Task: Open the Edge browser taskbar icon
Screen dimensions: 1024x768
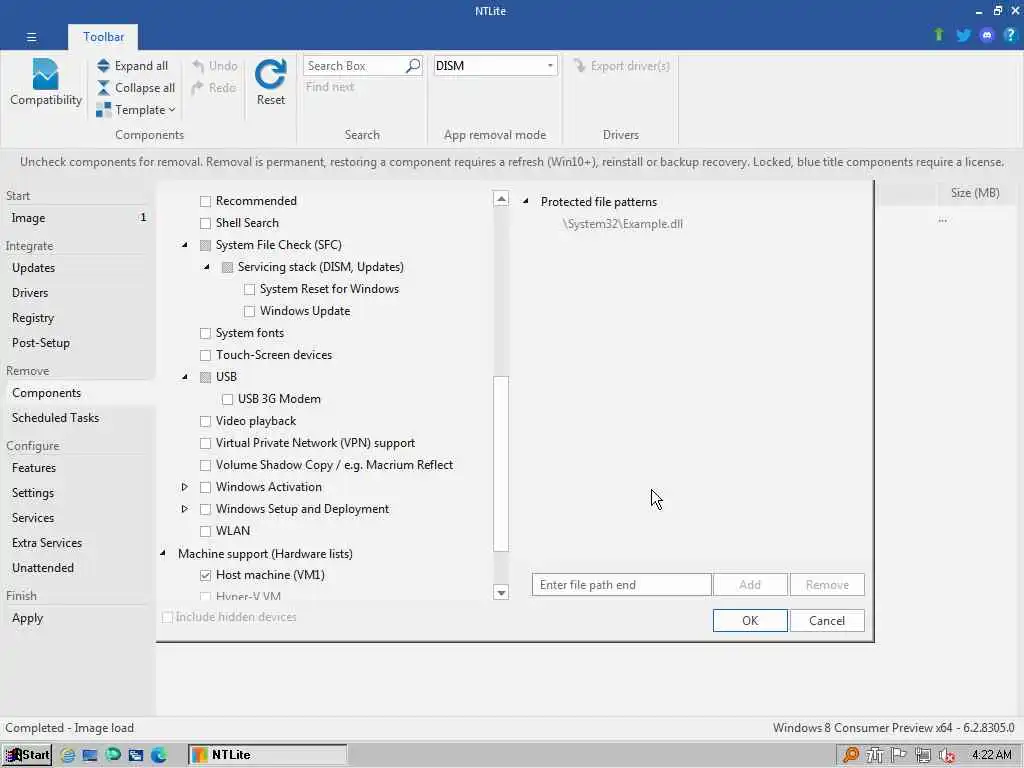Action: coord(159,756)
